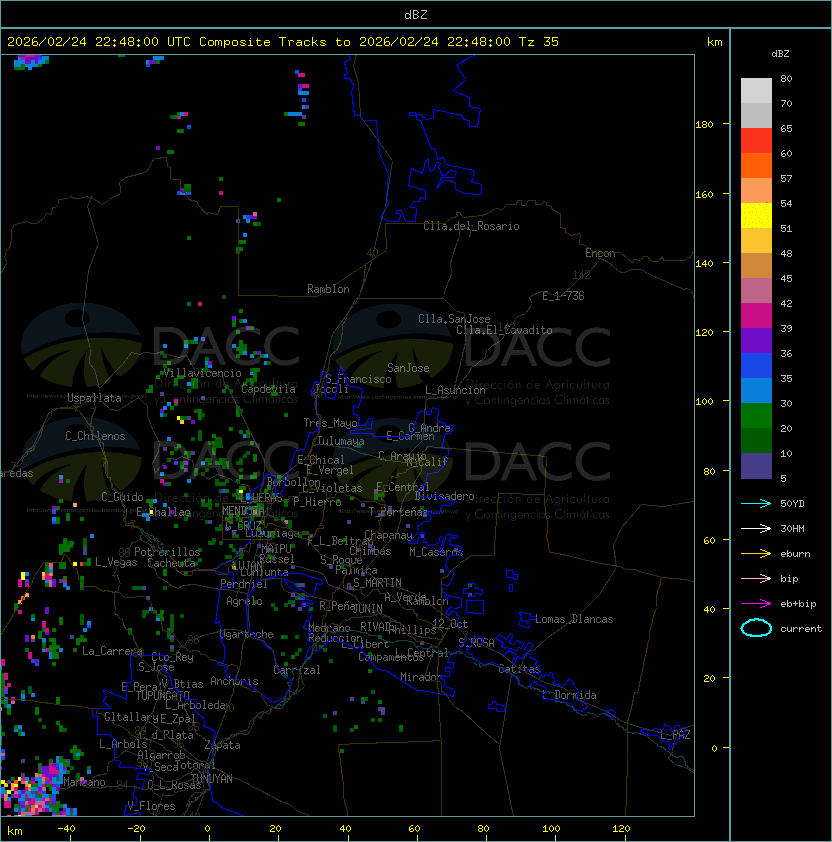832x842 pixels.
Task: Click the dBZ title at window top
Action: (415, 14)
